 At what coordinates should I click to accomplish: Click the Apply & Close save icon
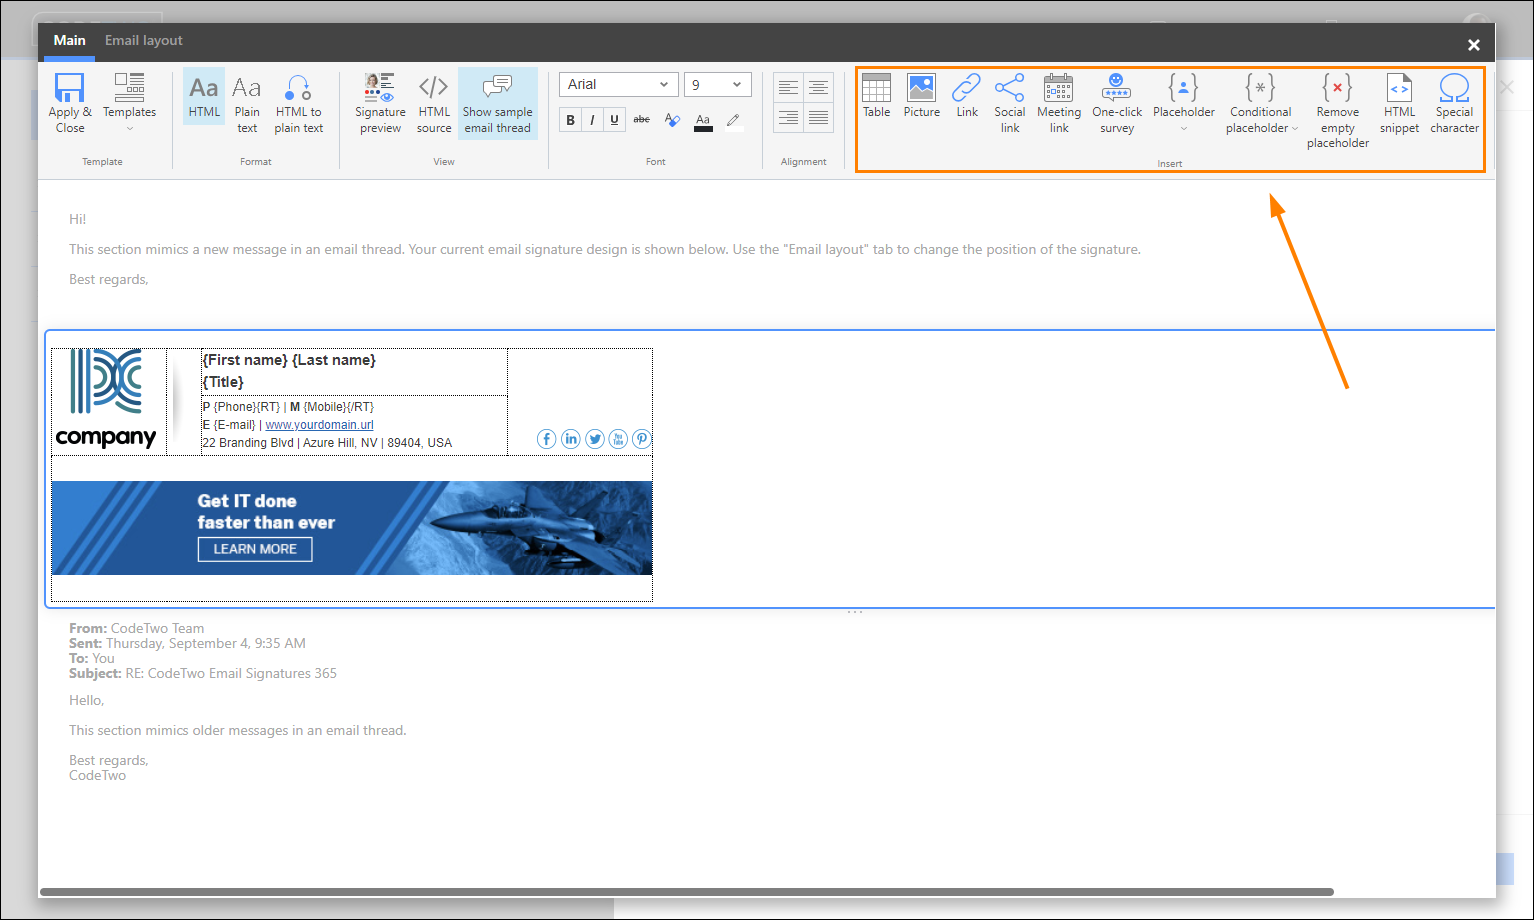pyautogui.click(x=69, y=88)
